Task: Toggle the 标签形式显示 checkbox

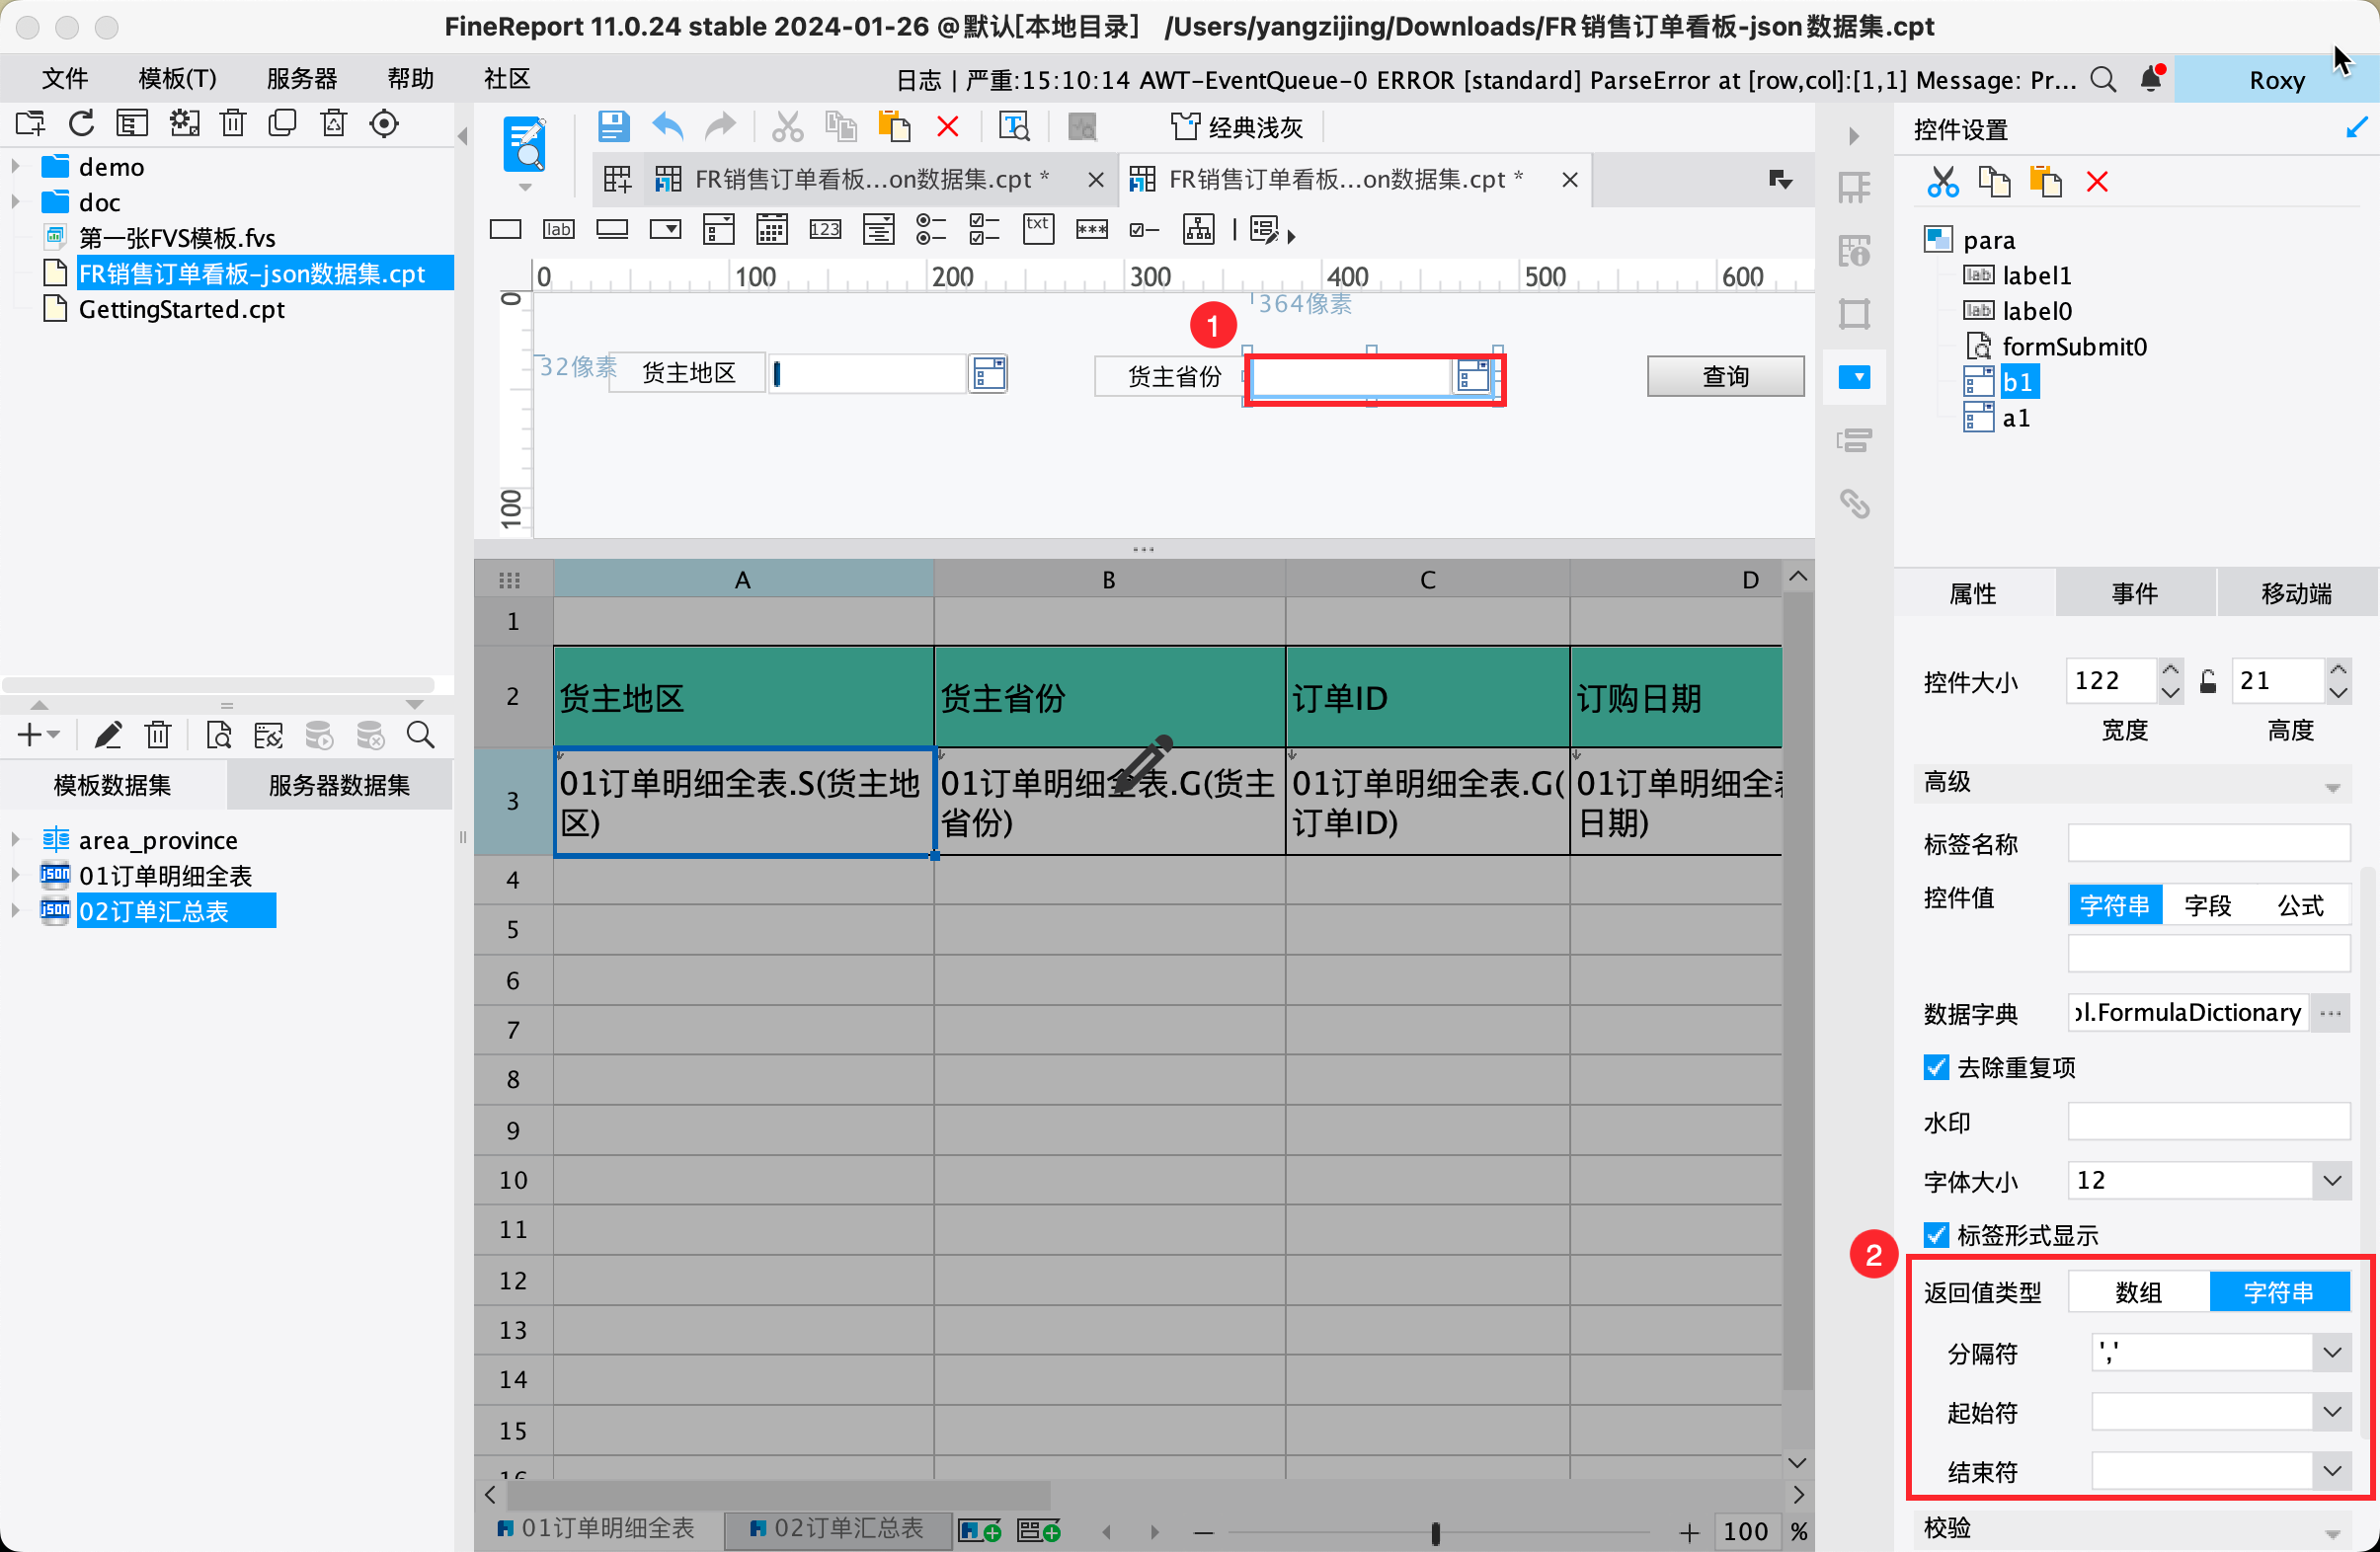Action: pyautogui.click(x=1936, y=1234)
